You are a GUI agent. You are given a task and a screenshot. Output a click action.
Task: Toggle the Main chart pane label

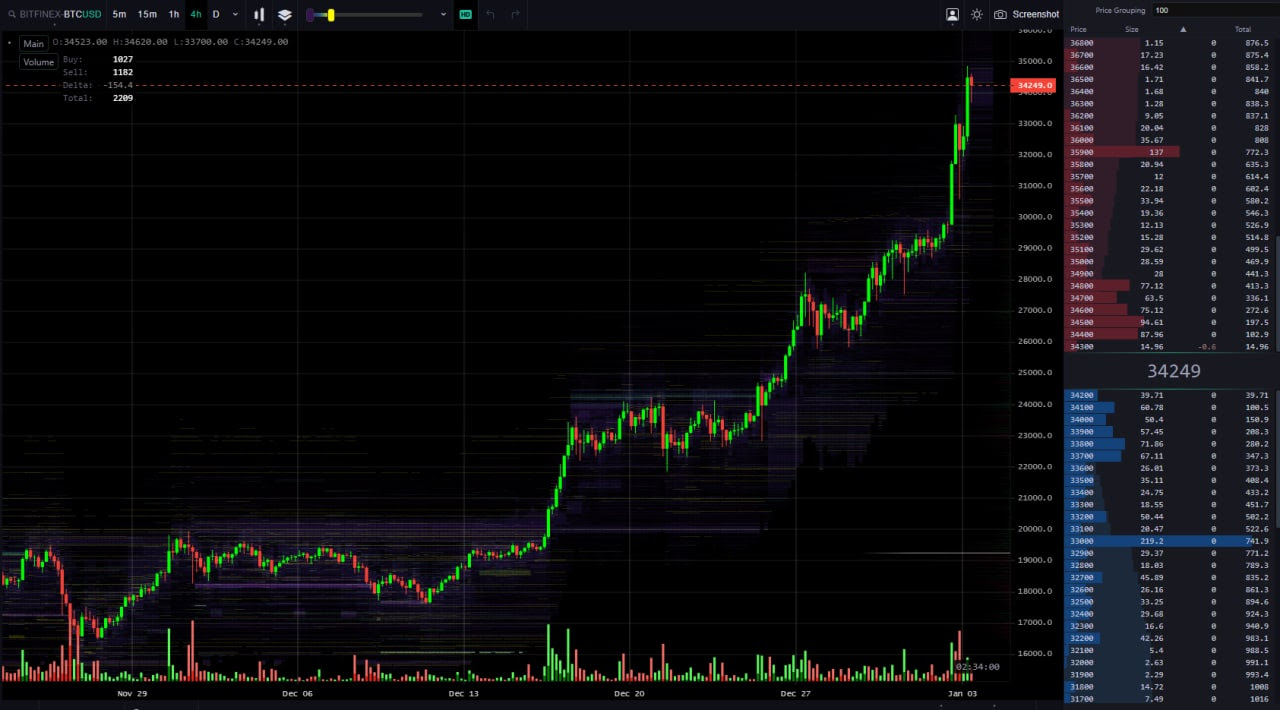pos(34,44)
